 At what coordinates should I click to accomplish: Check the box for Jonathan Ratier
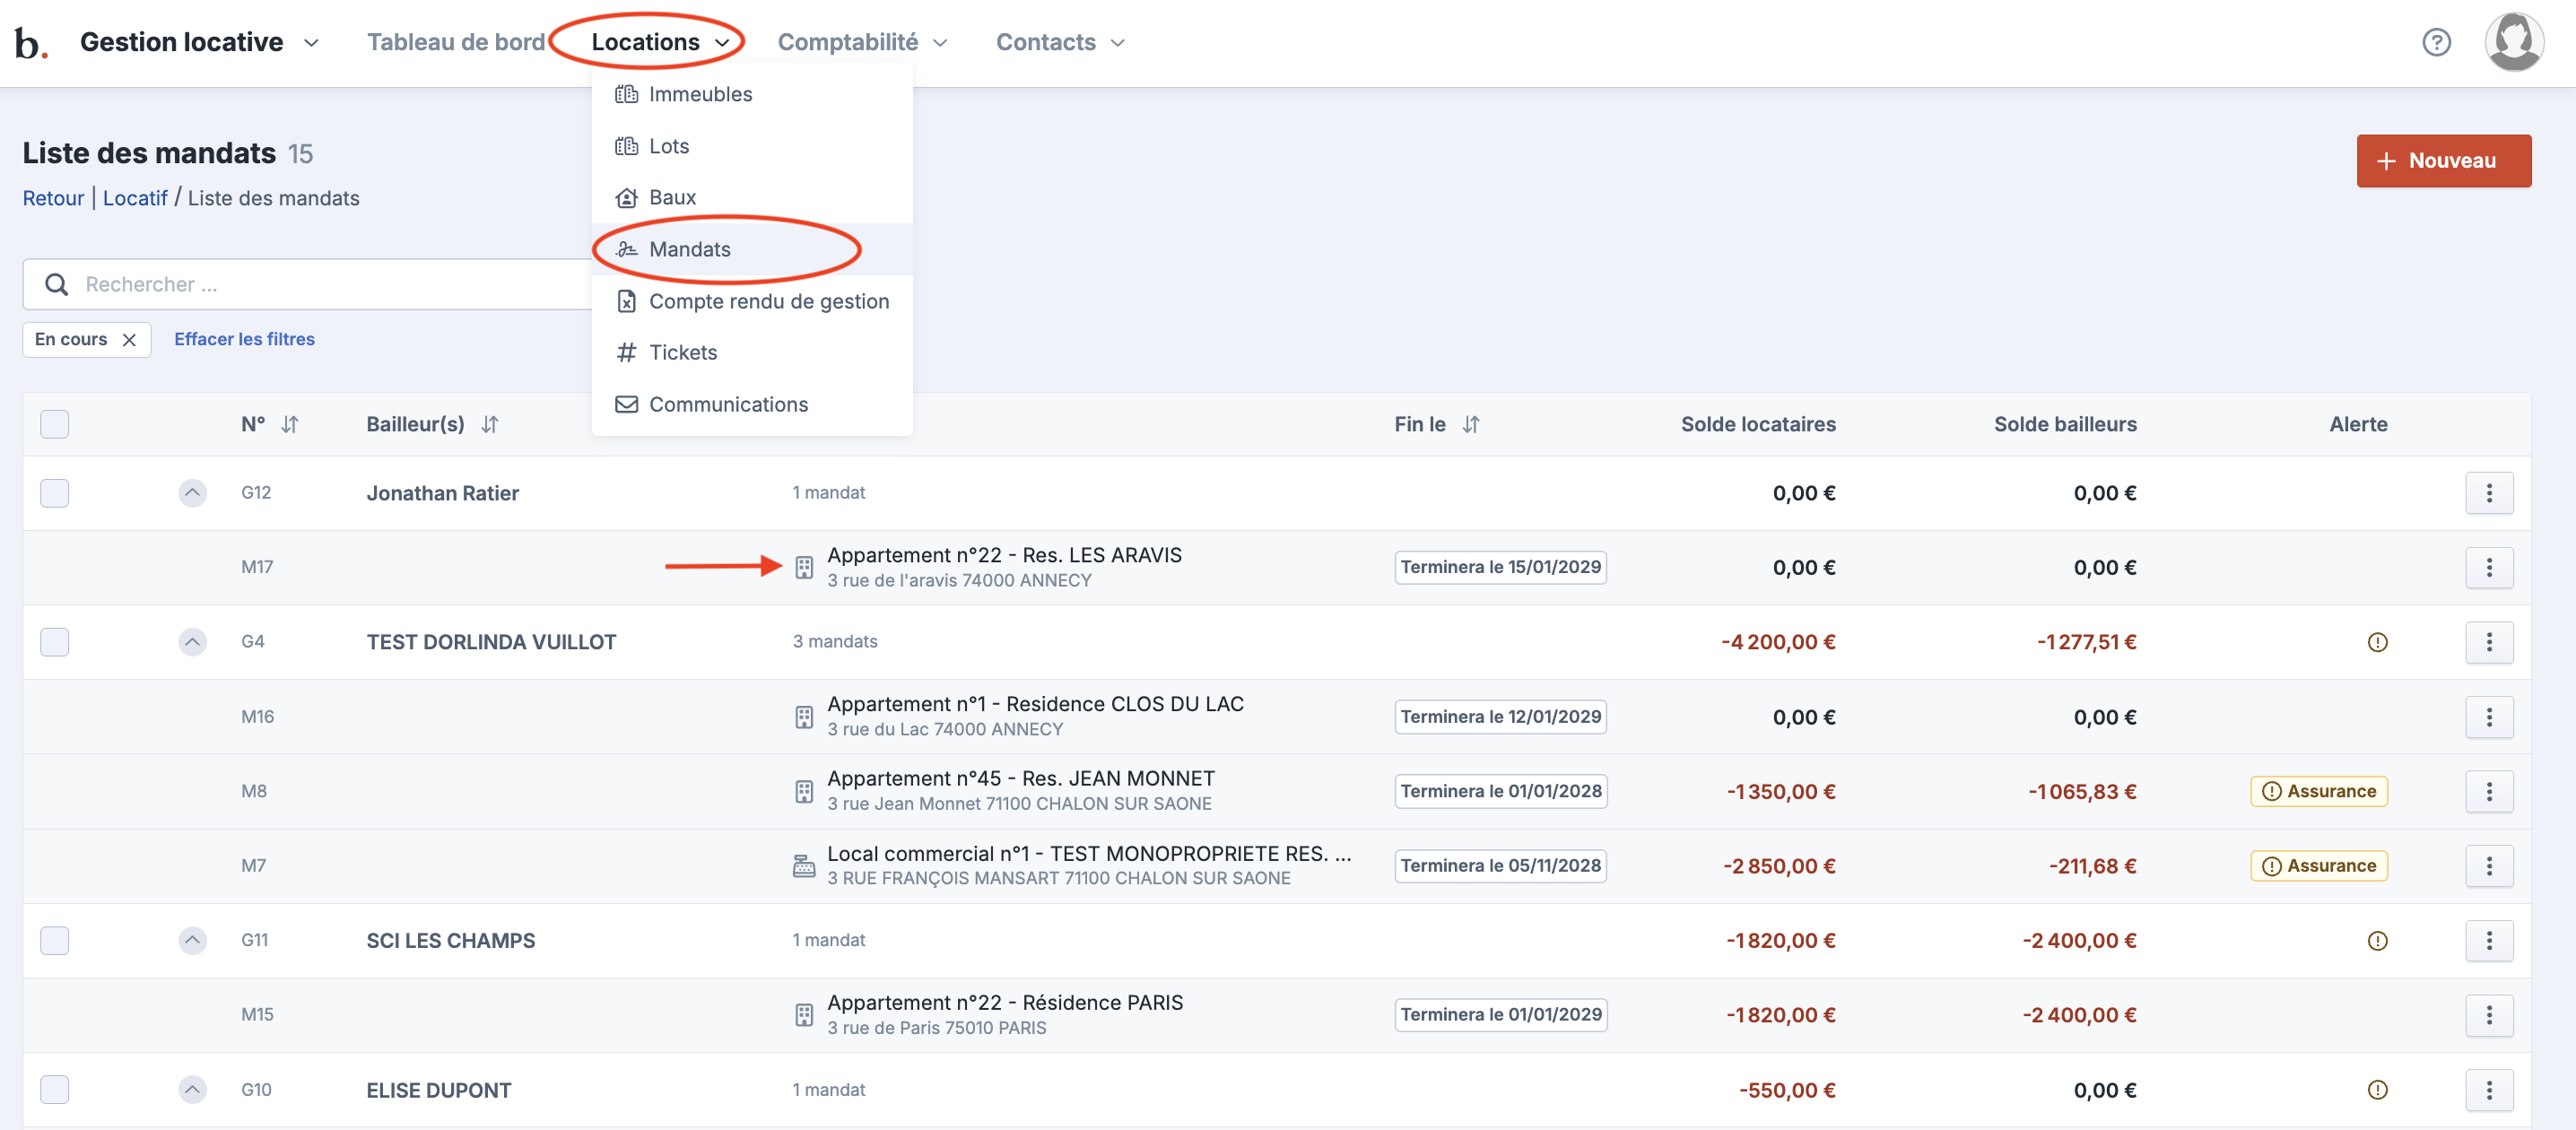55,493
